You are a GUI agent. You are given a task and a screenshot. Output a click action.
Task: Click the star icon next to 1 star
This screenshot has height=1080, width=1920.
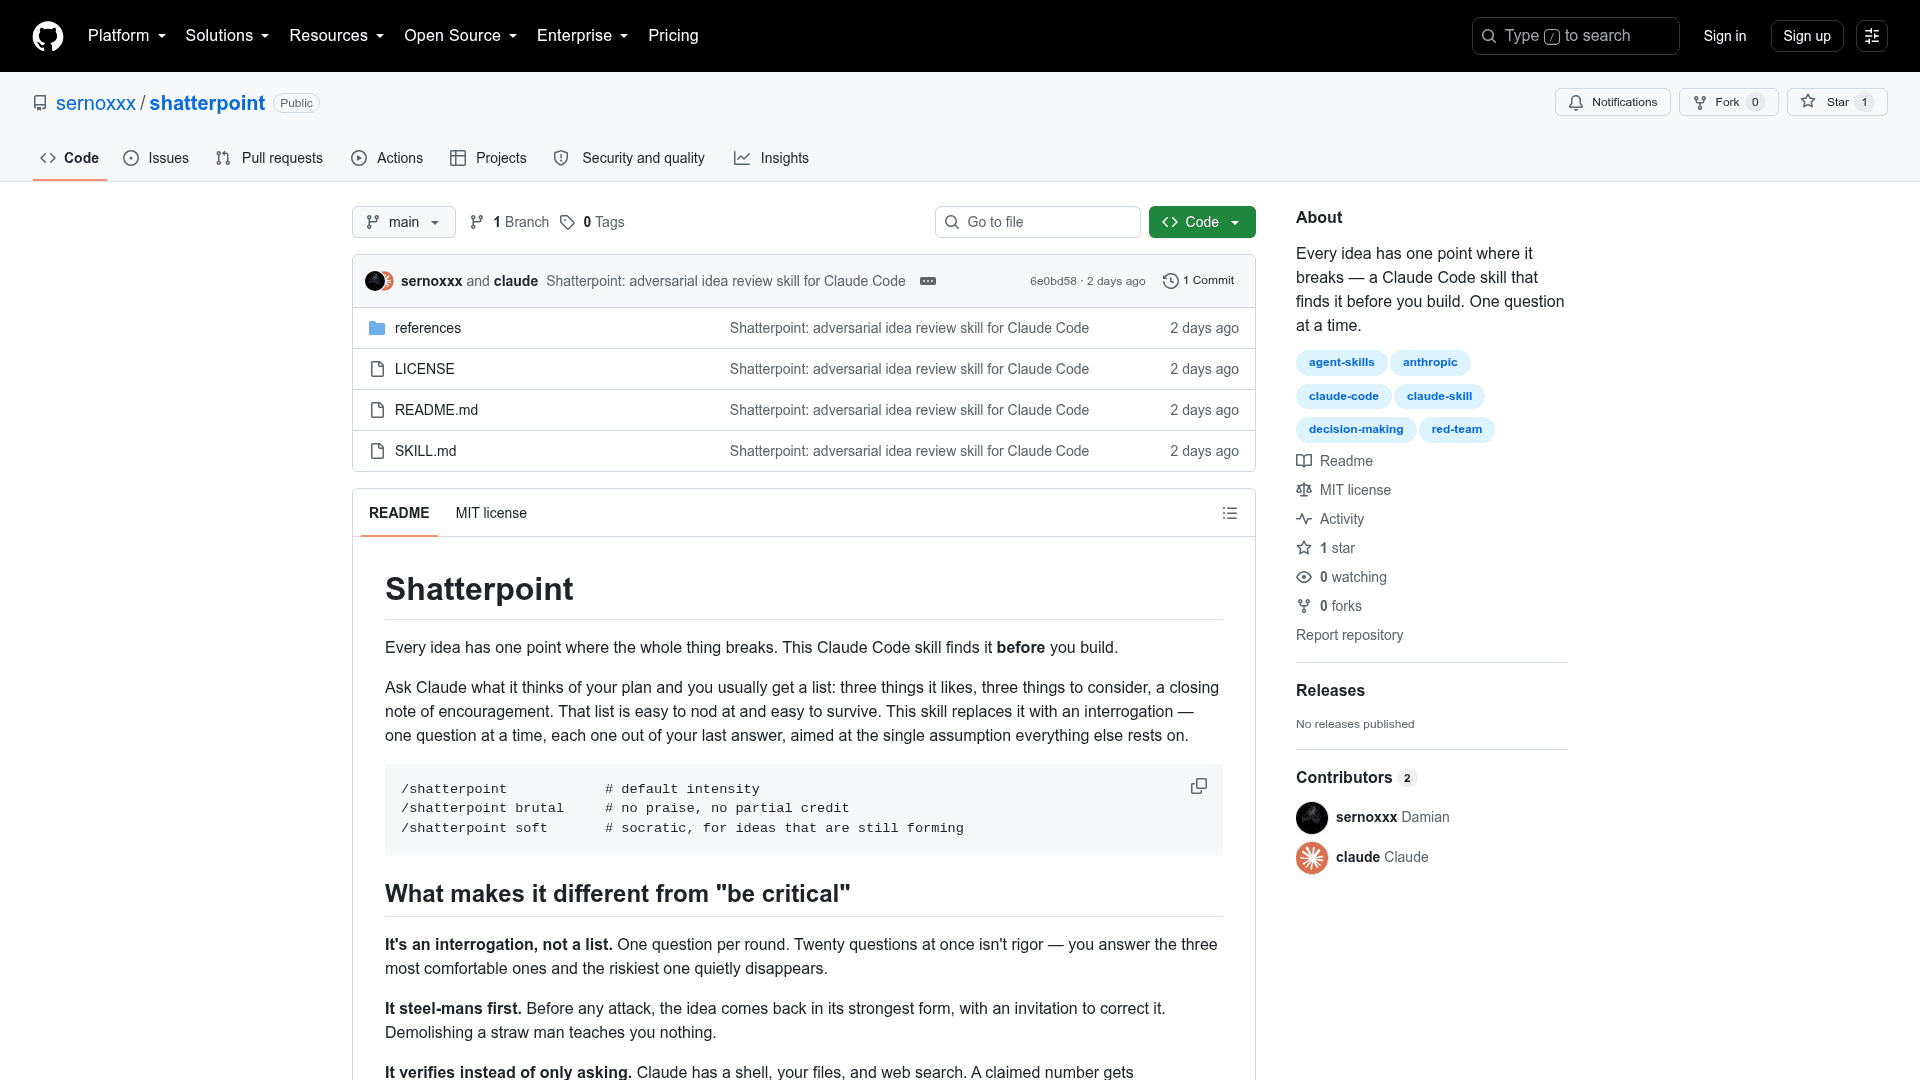pyautogui.click(x=1304, y=548)
